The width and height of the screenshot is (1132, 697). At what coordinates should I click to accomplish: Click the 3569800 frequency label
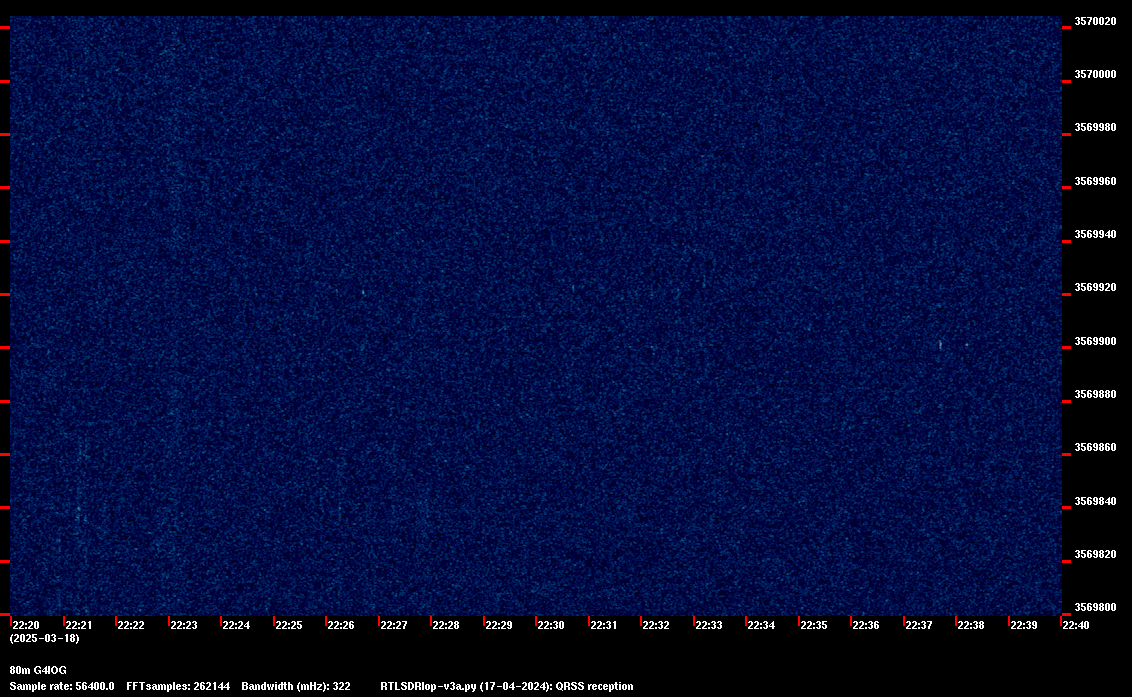(1095, 607)
